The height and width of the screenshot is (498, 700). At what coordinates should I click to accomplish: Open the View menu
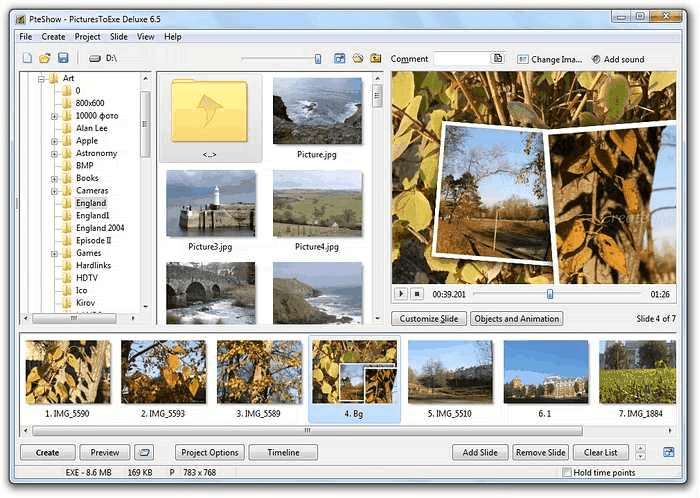(x=145, y=37)
